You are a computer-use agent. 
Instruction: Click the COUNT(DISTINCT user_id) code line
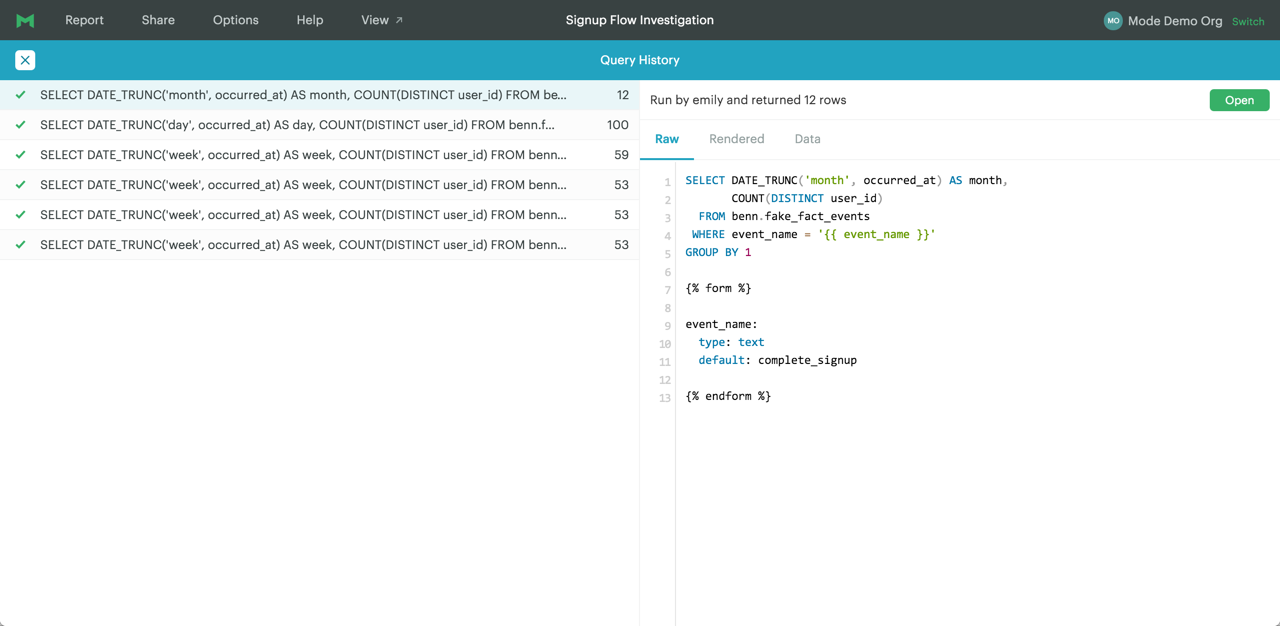(807, 198)
